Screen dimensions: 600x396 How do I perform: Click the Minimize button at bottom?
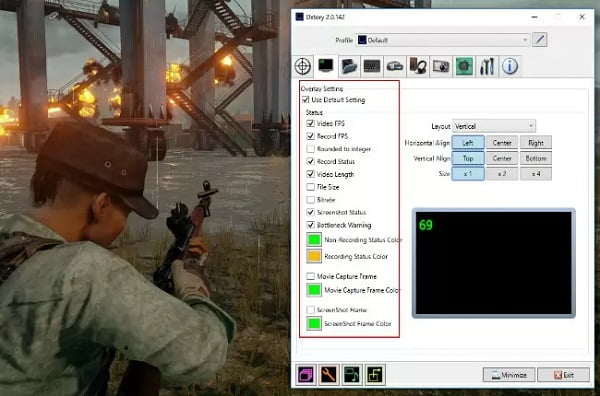pyautogui.click(x=509, y=375)
